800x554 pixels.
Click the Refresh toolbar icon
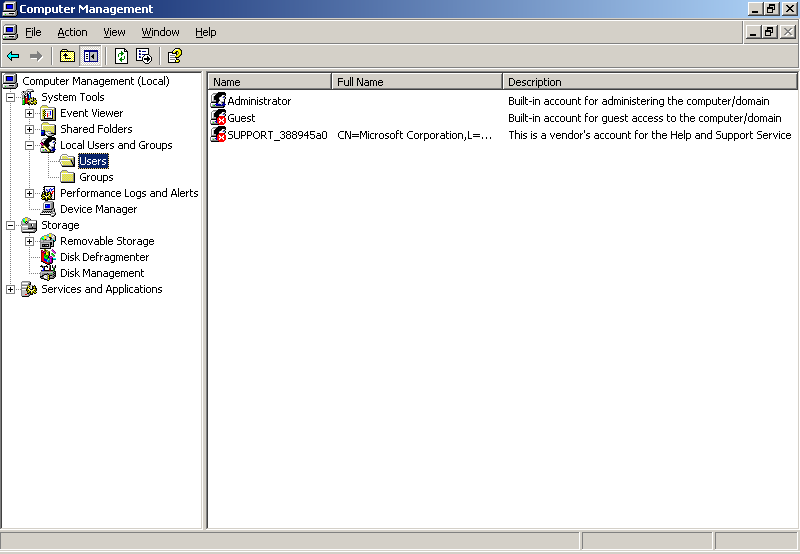pyautogui.click(x=121, y=56)
